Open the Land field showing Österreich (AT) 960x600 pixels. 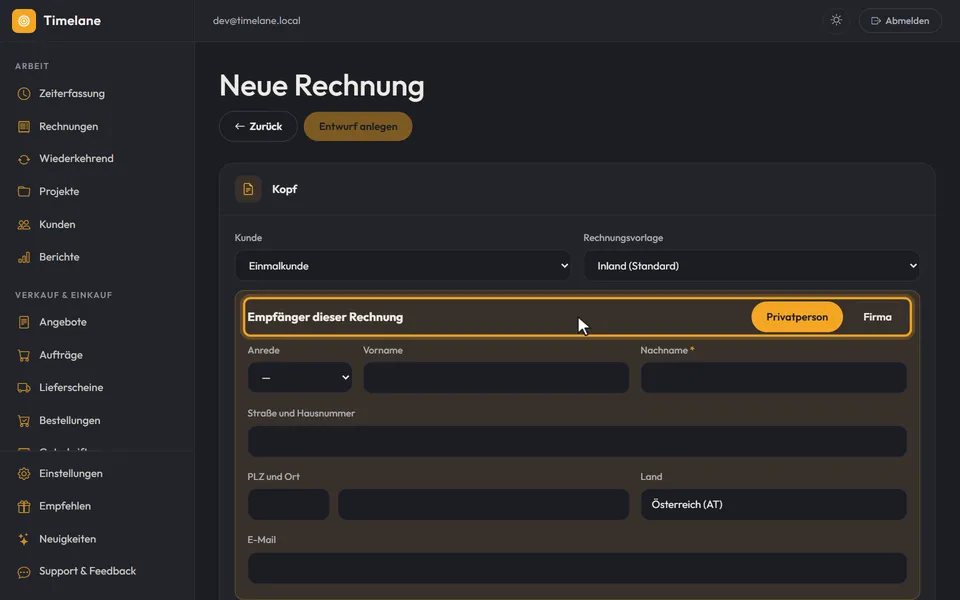coord(774,504)
